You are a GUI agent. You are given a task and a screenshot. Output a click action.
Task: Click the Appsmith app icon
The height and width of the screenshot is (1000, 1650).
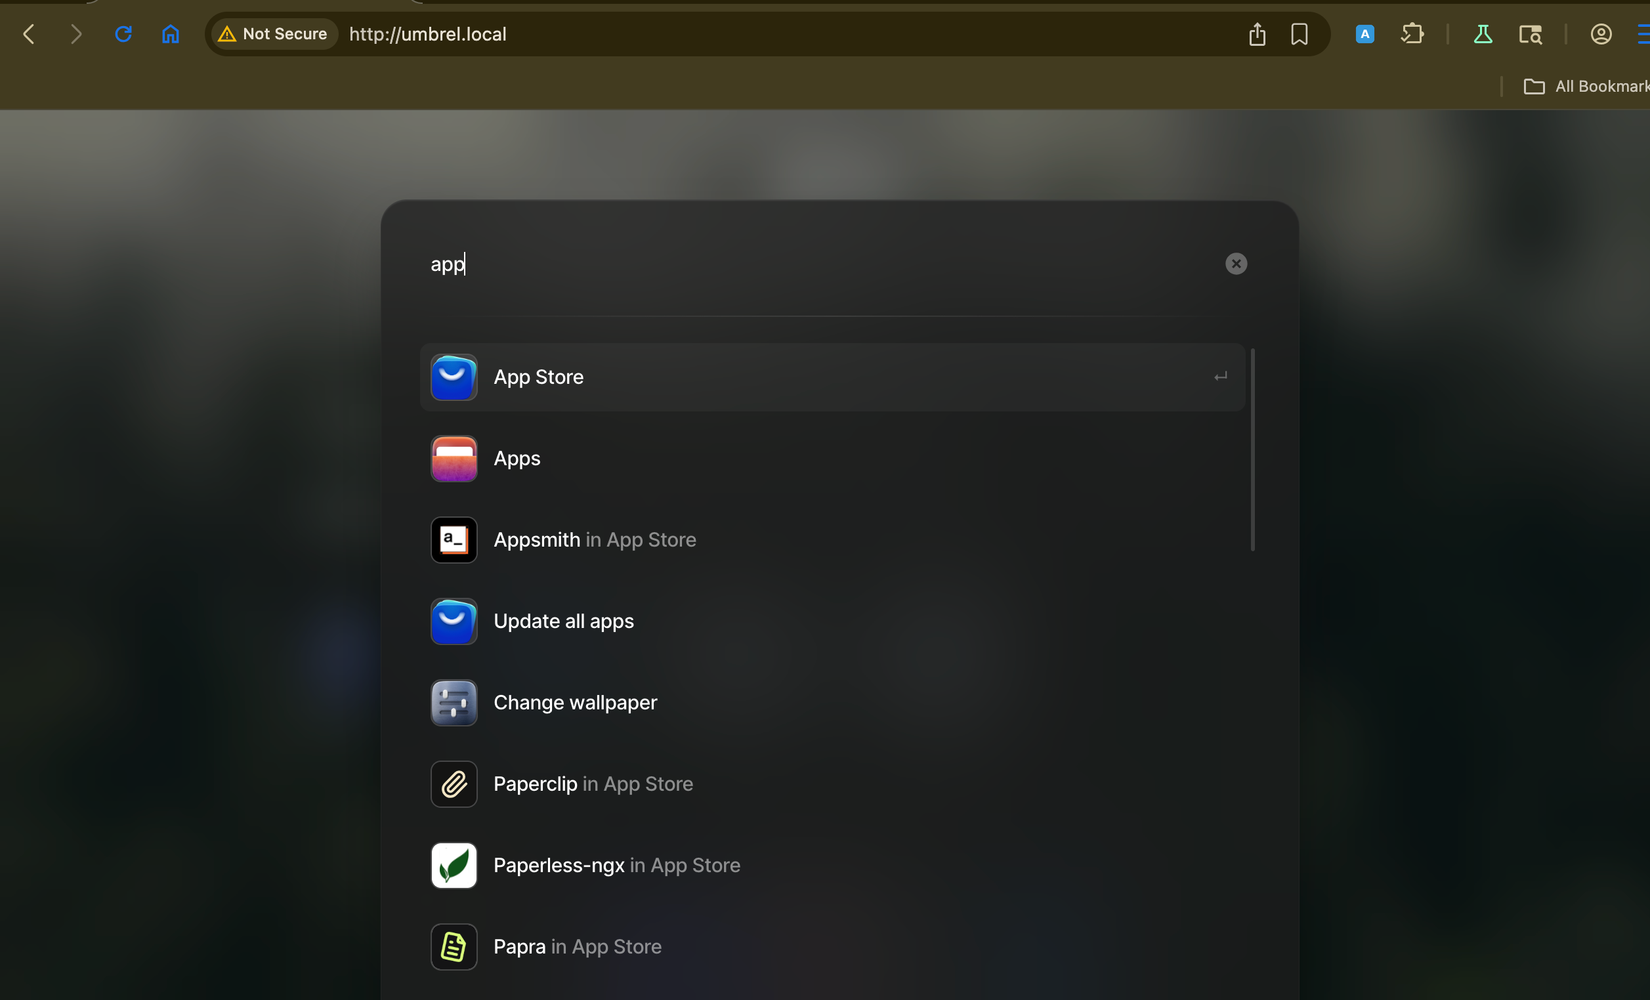454,540
